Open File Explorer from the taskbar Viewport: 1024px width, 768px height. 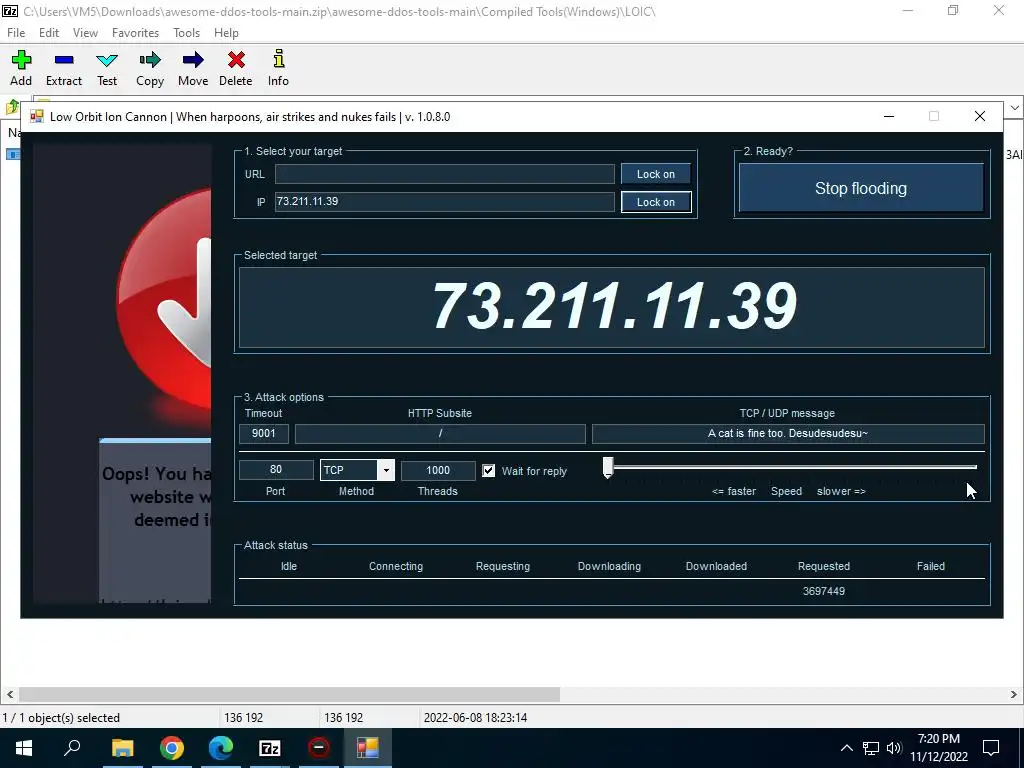click(122, 748)
